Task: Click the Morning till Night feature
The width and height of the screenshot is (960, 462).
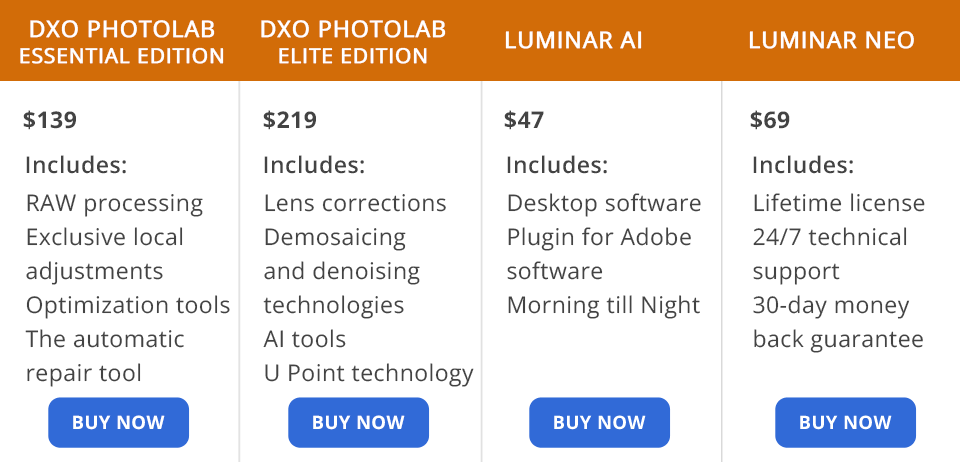Action: click(x=603, y=306)
